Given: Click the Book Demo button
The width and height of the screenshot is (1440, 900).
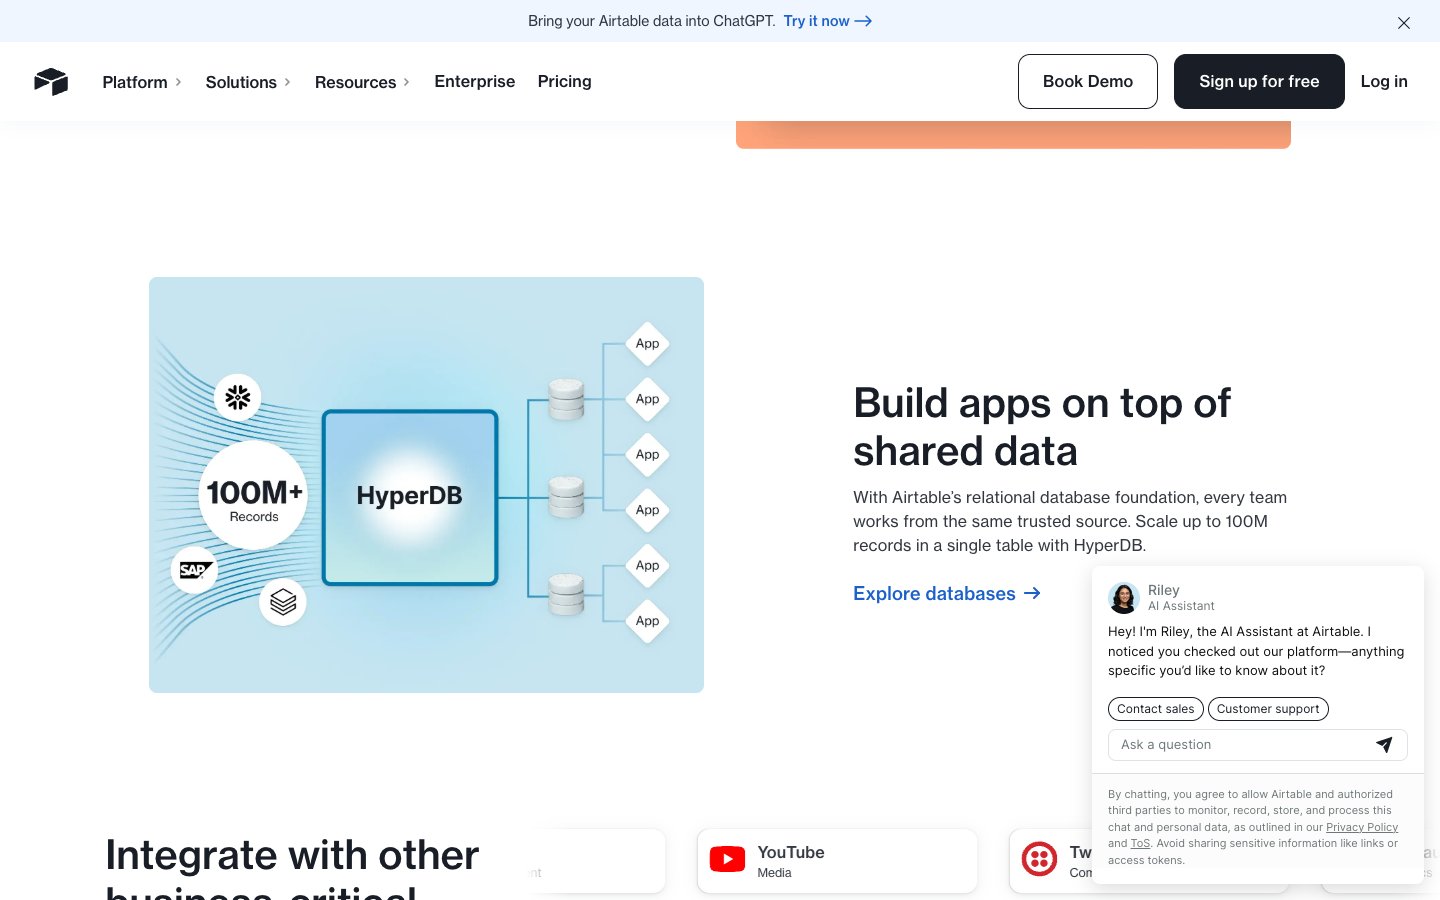Looking at the screenshot, I should point(1087,82).
